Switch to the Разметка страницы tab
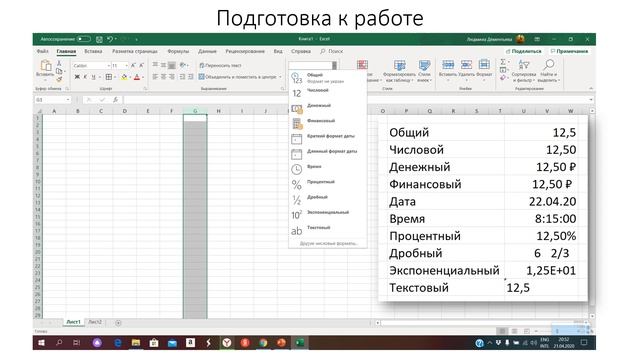The width and height of the screenshot is (640, 360). (x=135, y=51)
